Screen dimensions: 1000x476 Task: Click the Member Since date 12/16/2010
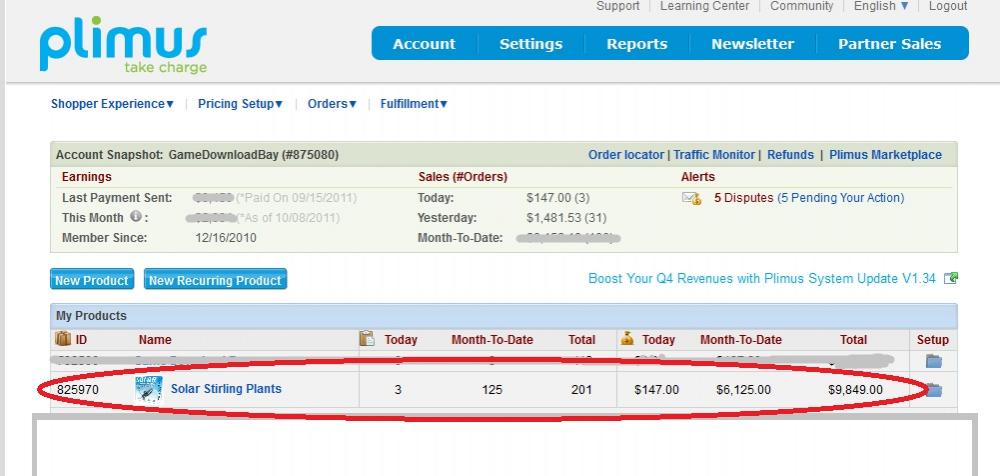[226, 238]
